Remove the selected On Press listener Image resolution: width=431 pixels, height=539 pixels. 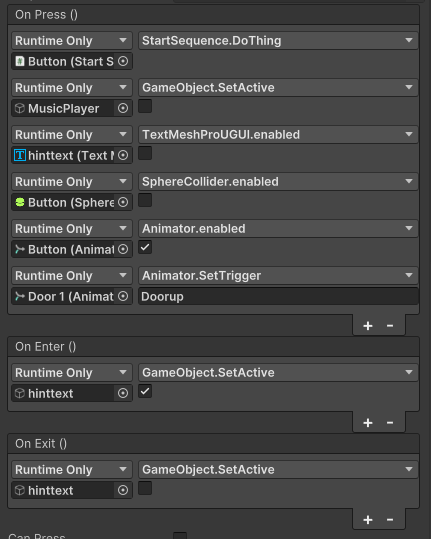390,326
